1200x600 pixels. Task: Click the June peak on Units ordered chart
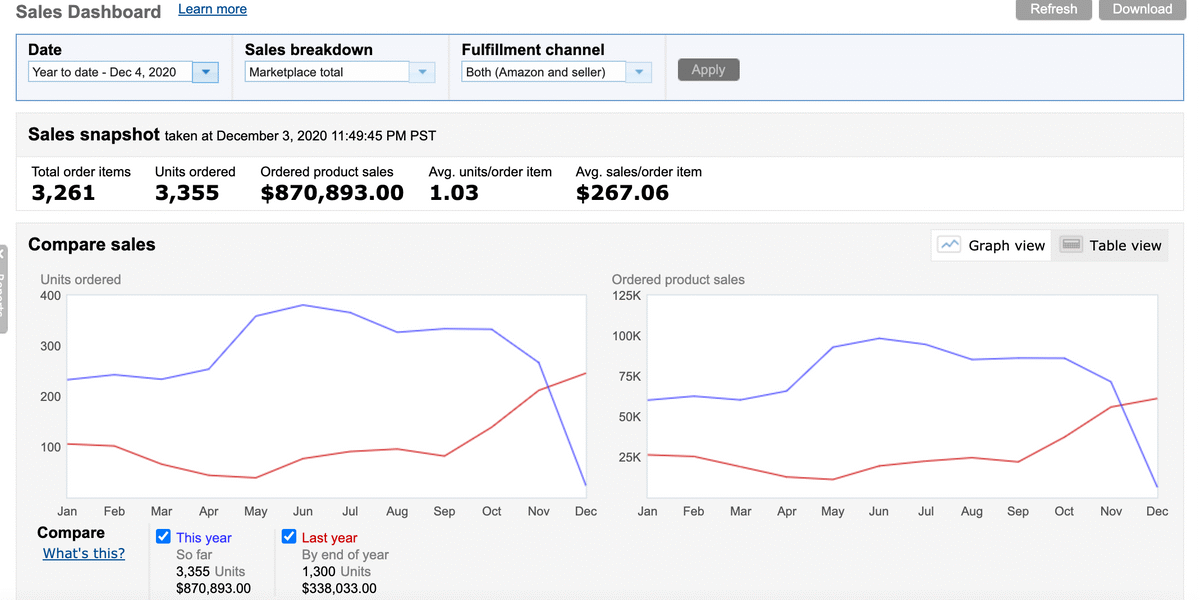[x=303, y=305]
